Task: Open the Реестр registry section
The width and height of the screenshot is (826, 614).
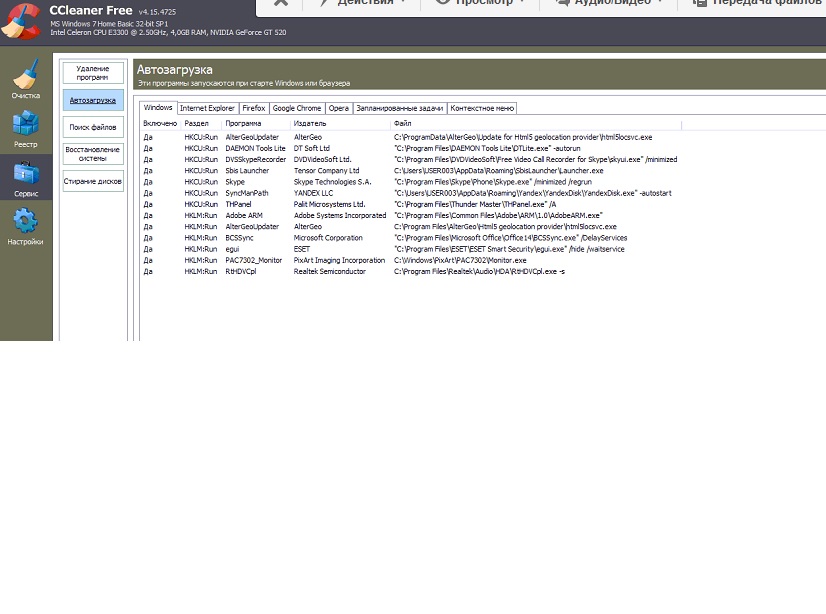Action: tap(26, 129)
